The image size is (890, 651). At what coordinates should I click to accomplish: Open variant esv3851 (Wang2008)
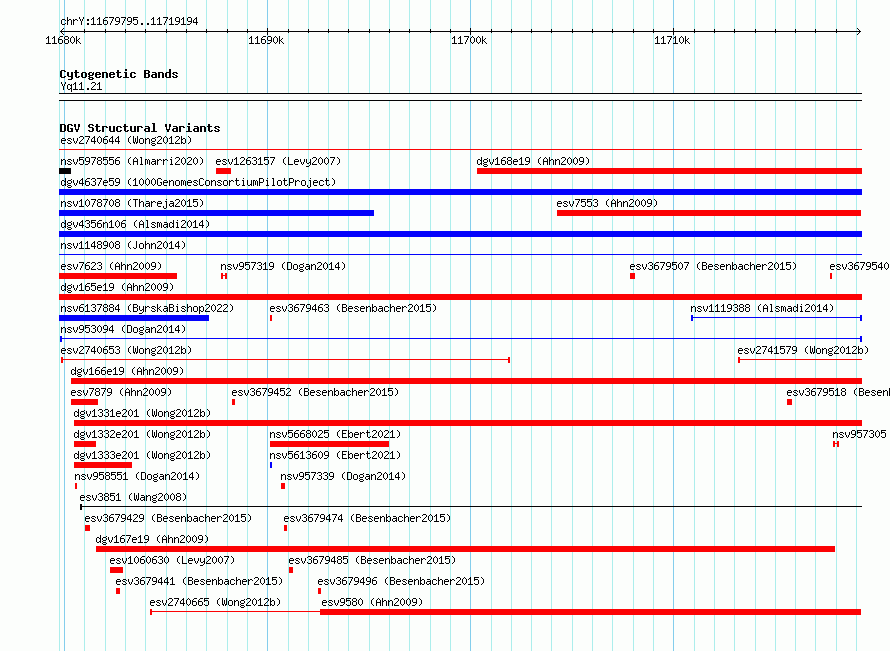click(133, 497)
